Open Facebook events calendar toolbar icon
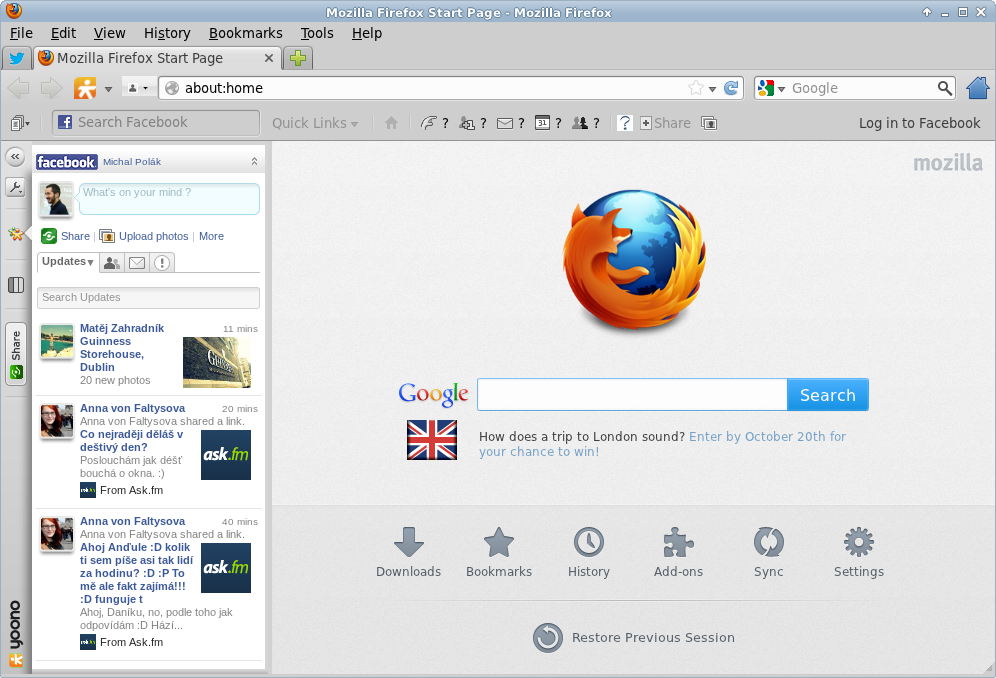 click(548, 123)
